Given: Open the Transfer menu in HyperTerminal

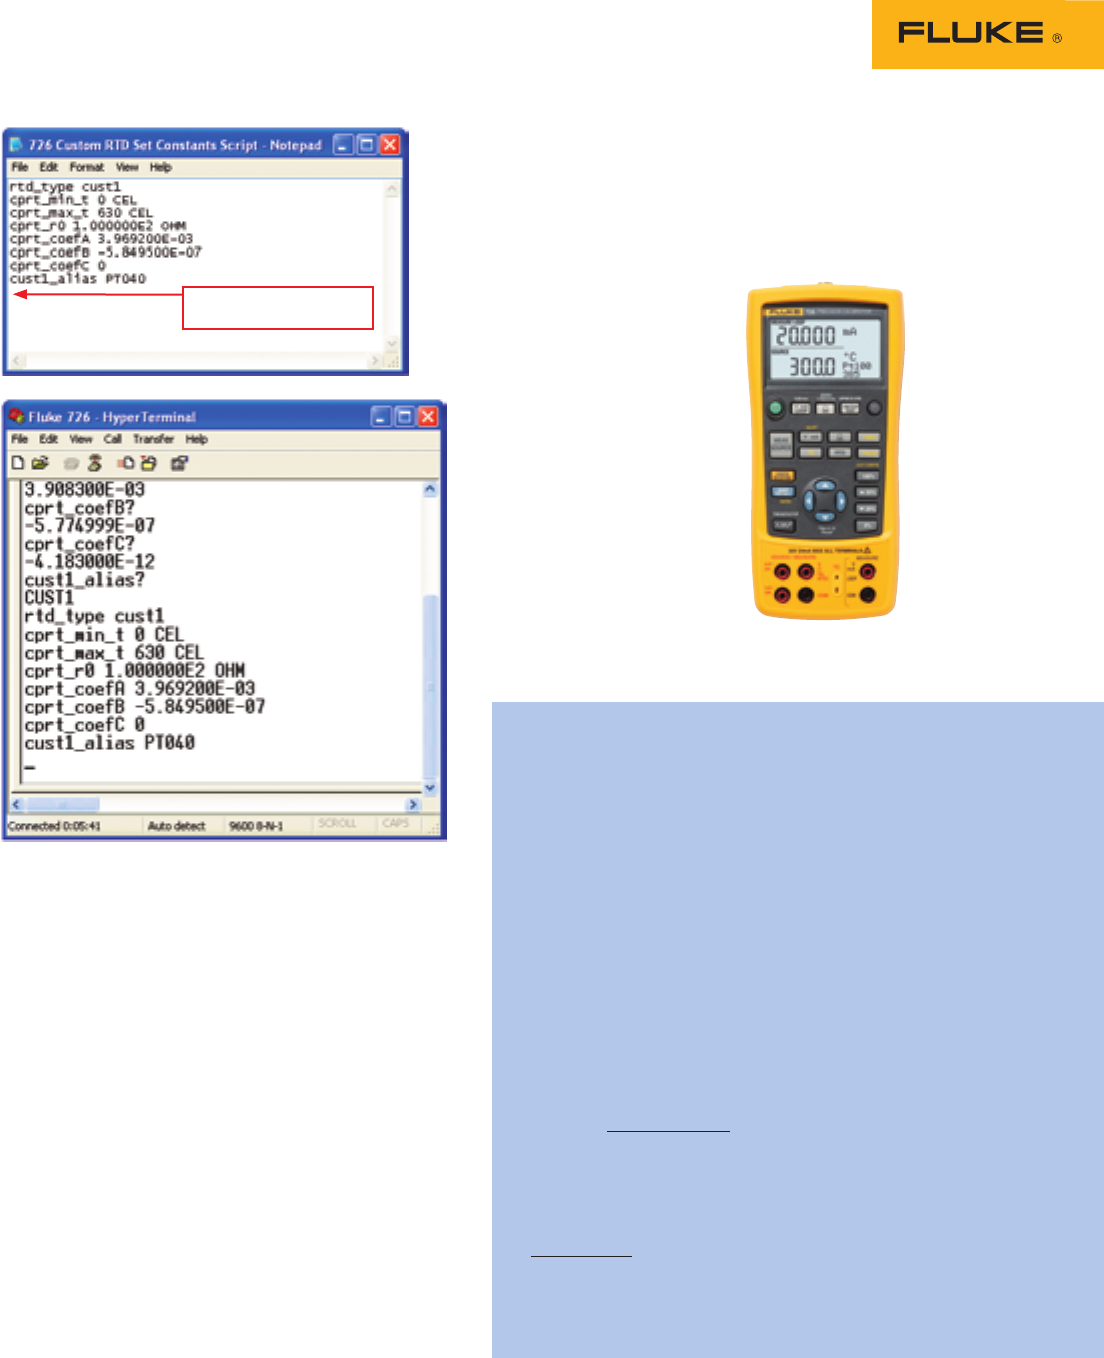Looking at the screenshot, I should click(154, 439).
